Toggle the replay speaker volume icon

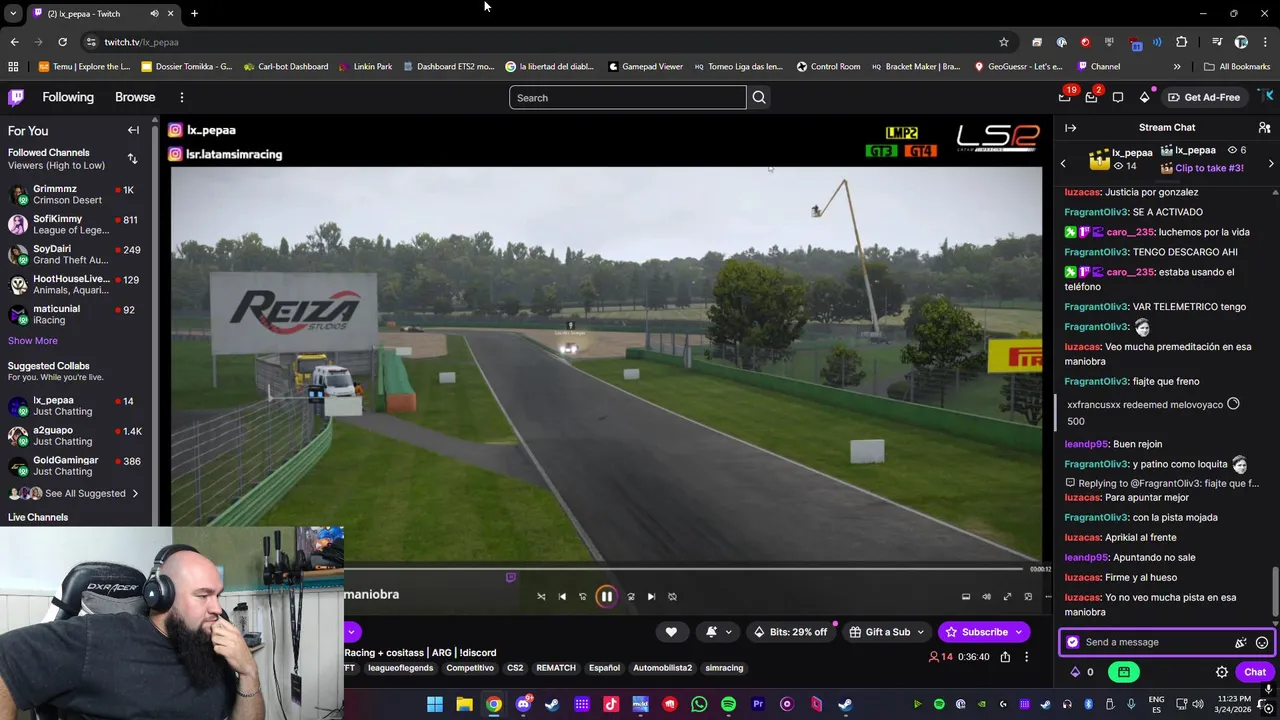click(x=986, y=597)
